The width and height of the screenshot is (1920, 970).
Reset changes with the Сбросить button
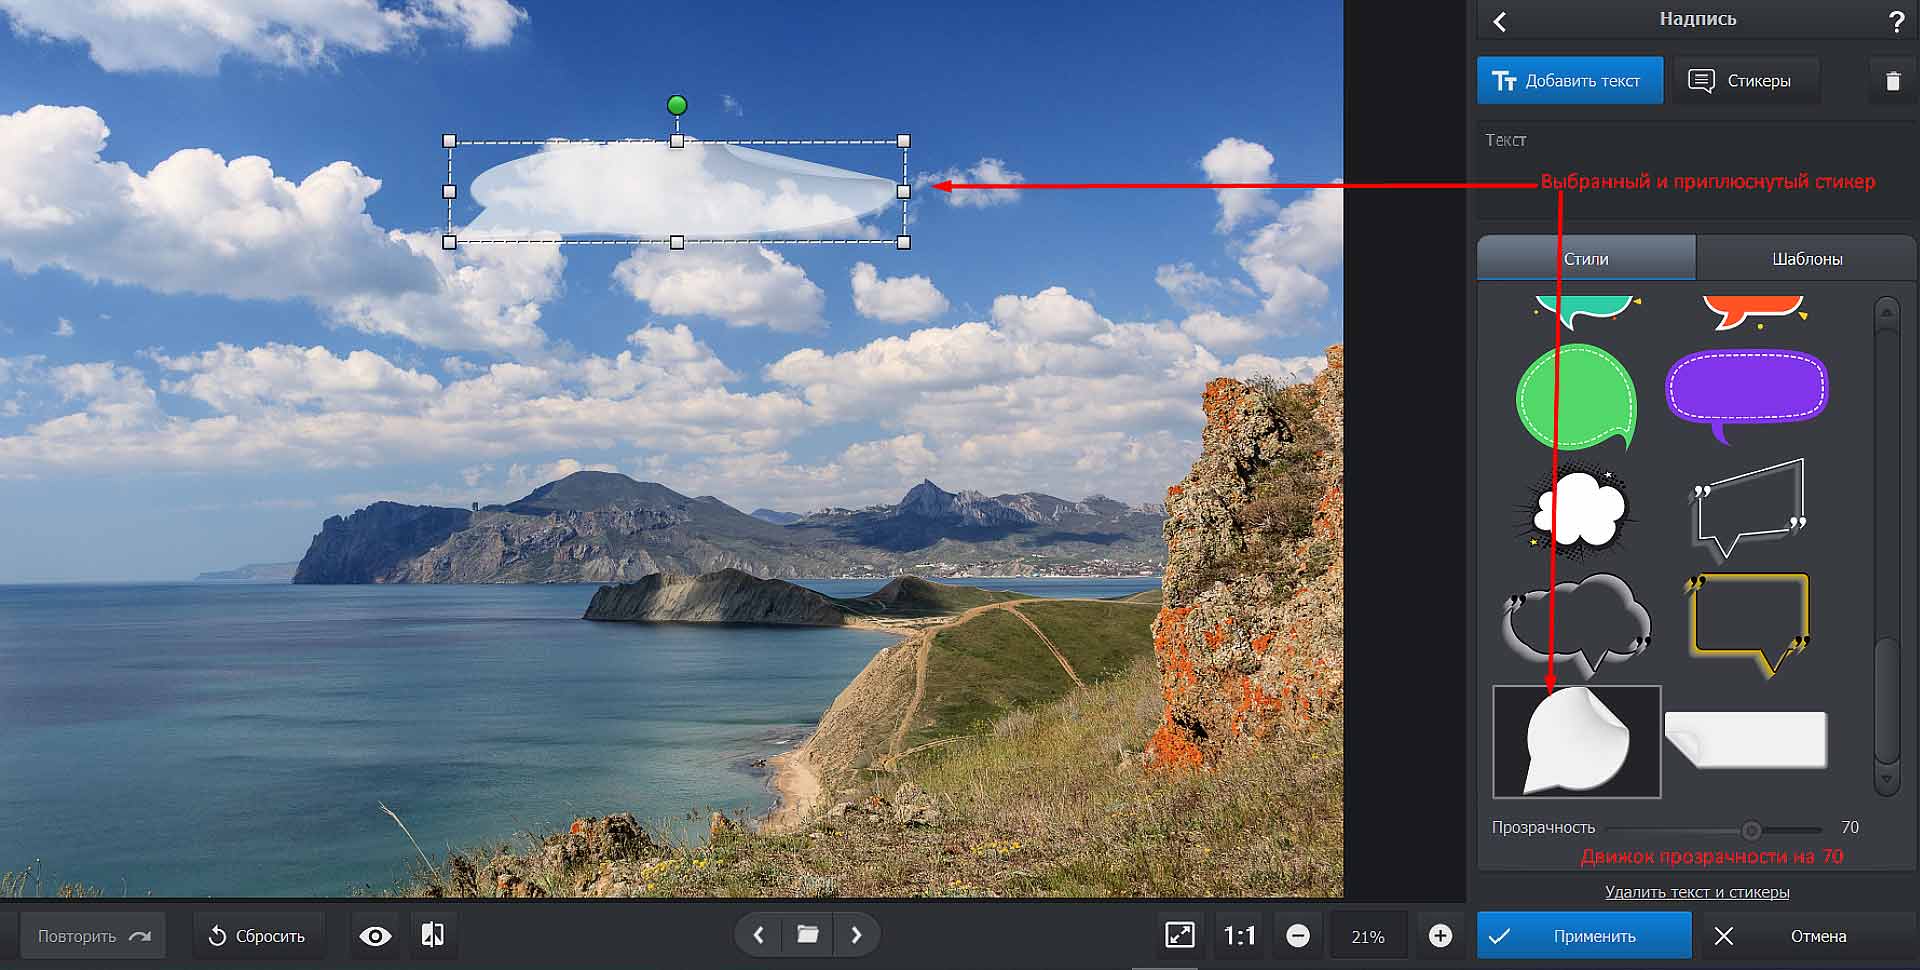pos(257,936)
